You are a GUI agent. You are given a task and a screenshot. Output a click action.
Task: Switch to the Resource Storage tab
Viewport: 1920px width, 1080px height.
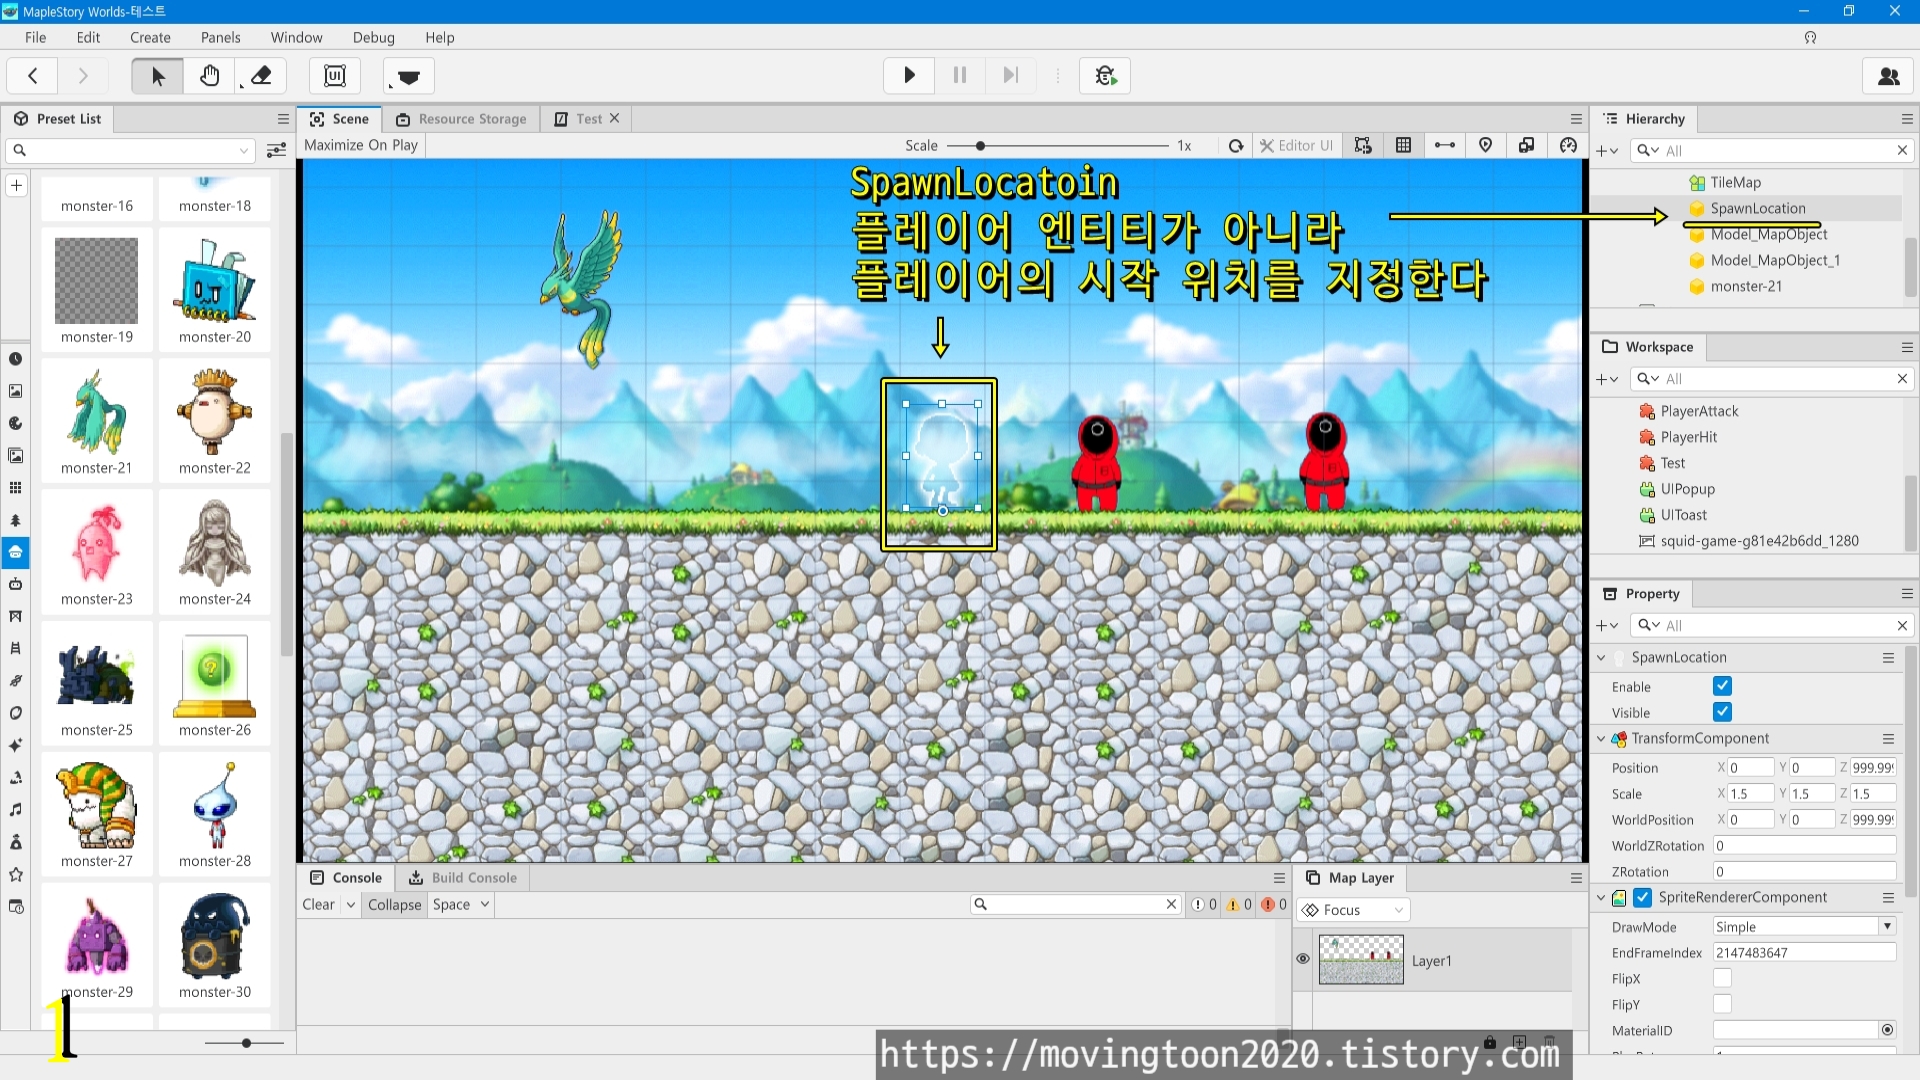[x=461, y=119]
